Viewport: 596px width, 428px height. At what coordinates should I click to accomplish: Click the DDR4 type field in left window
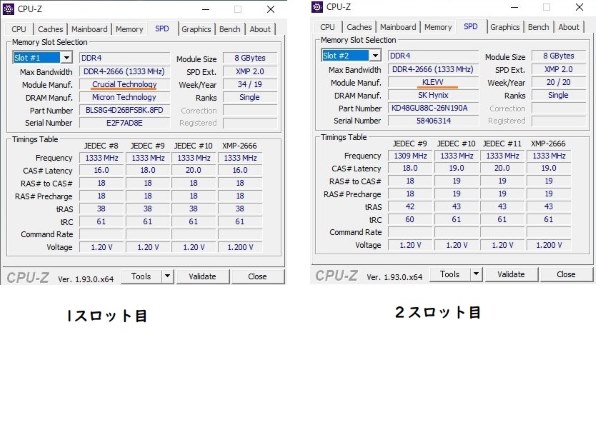[x=124, y=58]
